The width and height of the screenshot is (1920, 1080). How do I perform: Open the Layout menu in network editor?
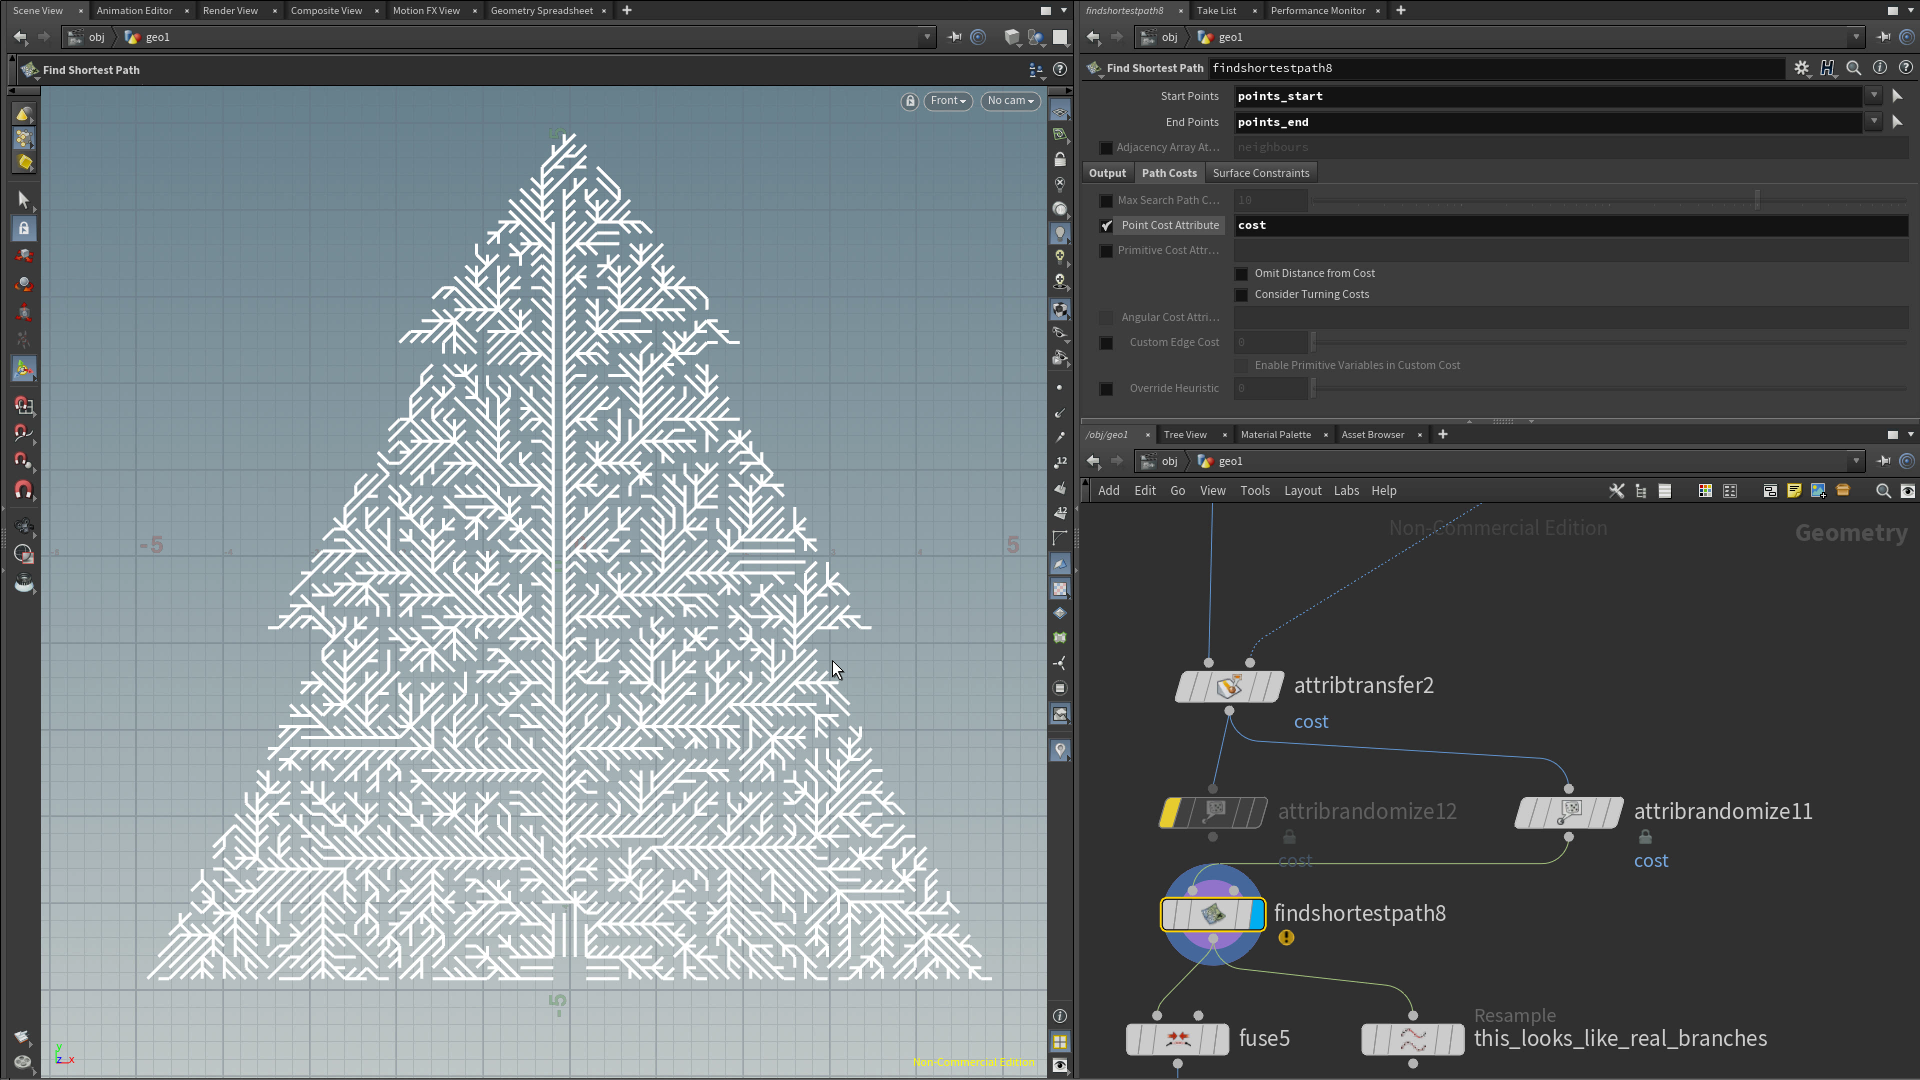click(1303, 490)
